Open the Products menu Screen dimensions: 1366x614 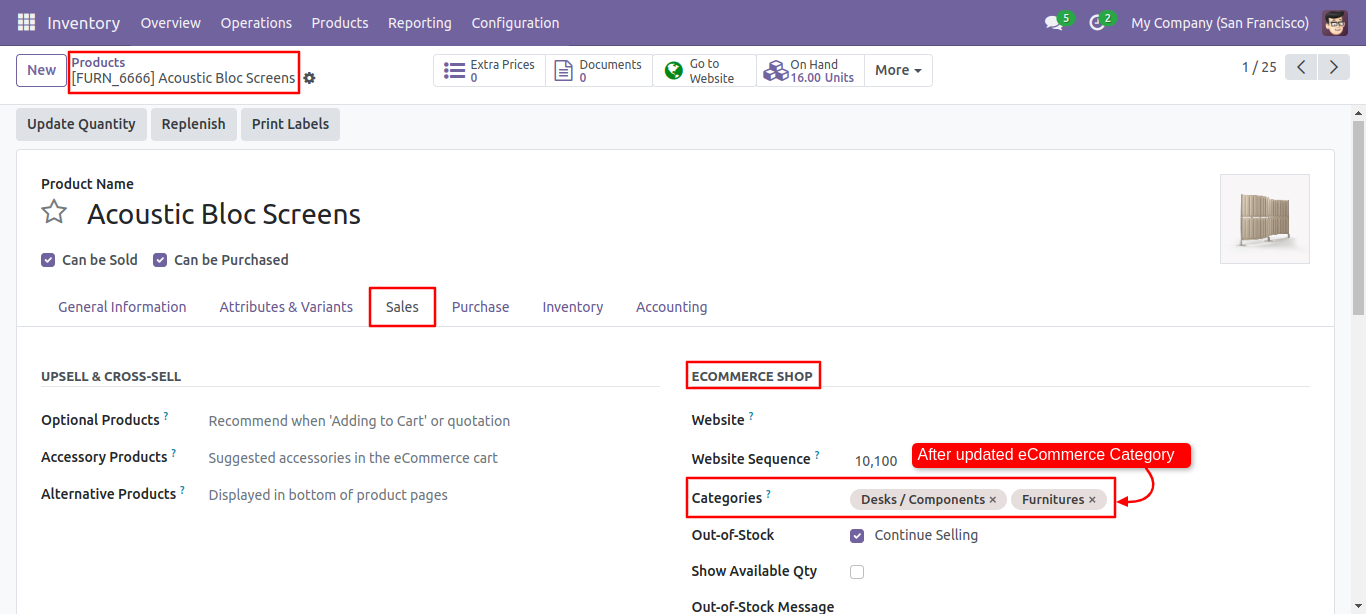pos(340,22)
